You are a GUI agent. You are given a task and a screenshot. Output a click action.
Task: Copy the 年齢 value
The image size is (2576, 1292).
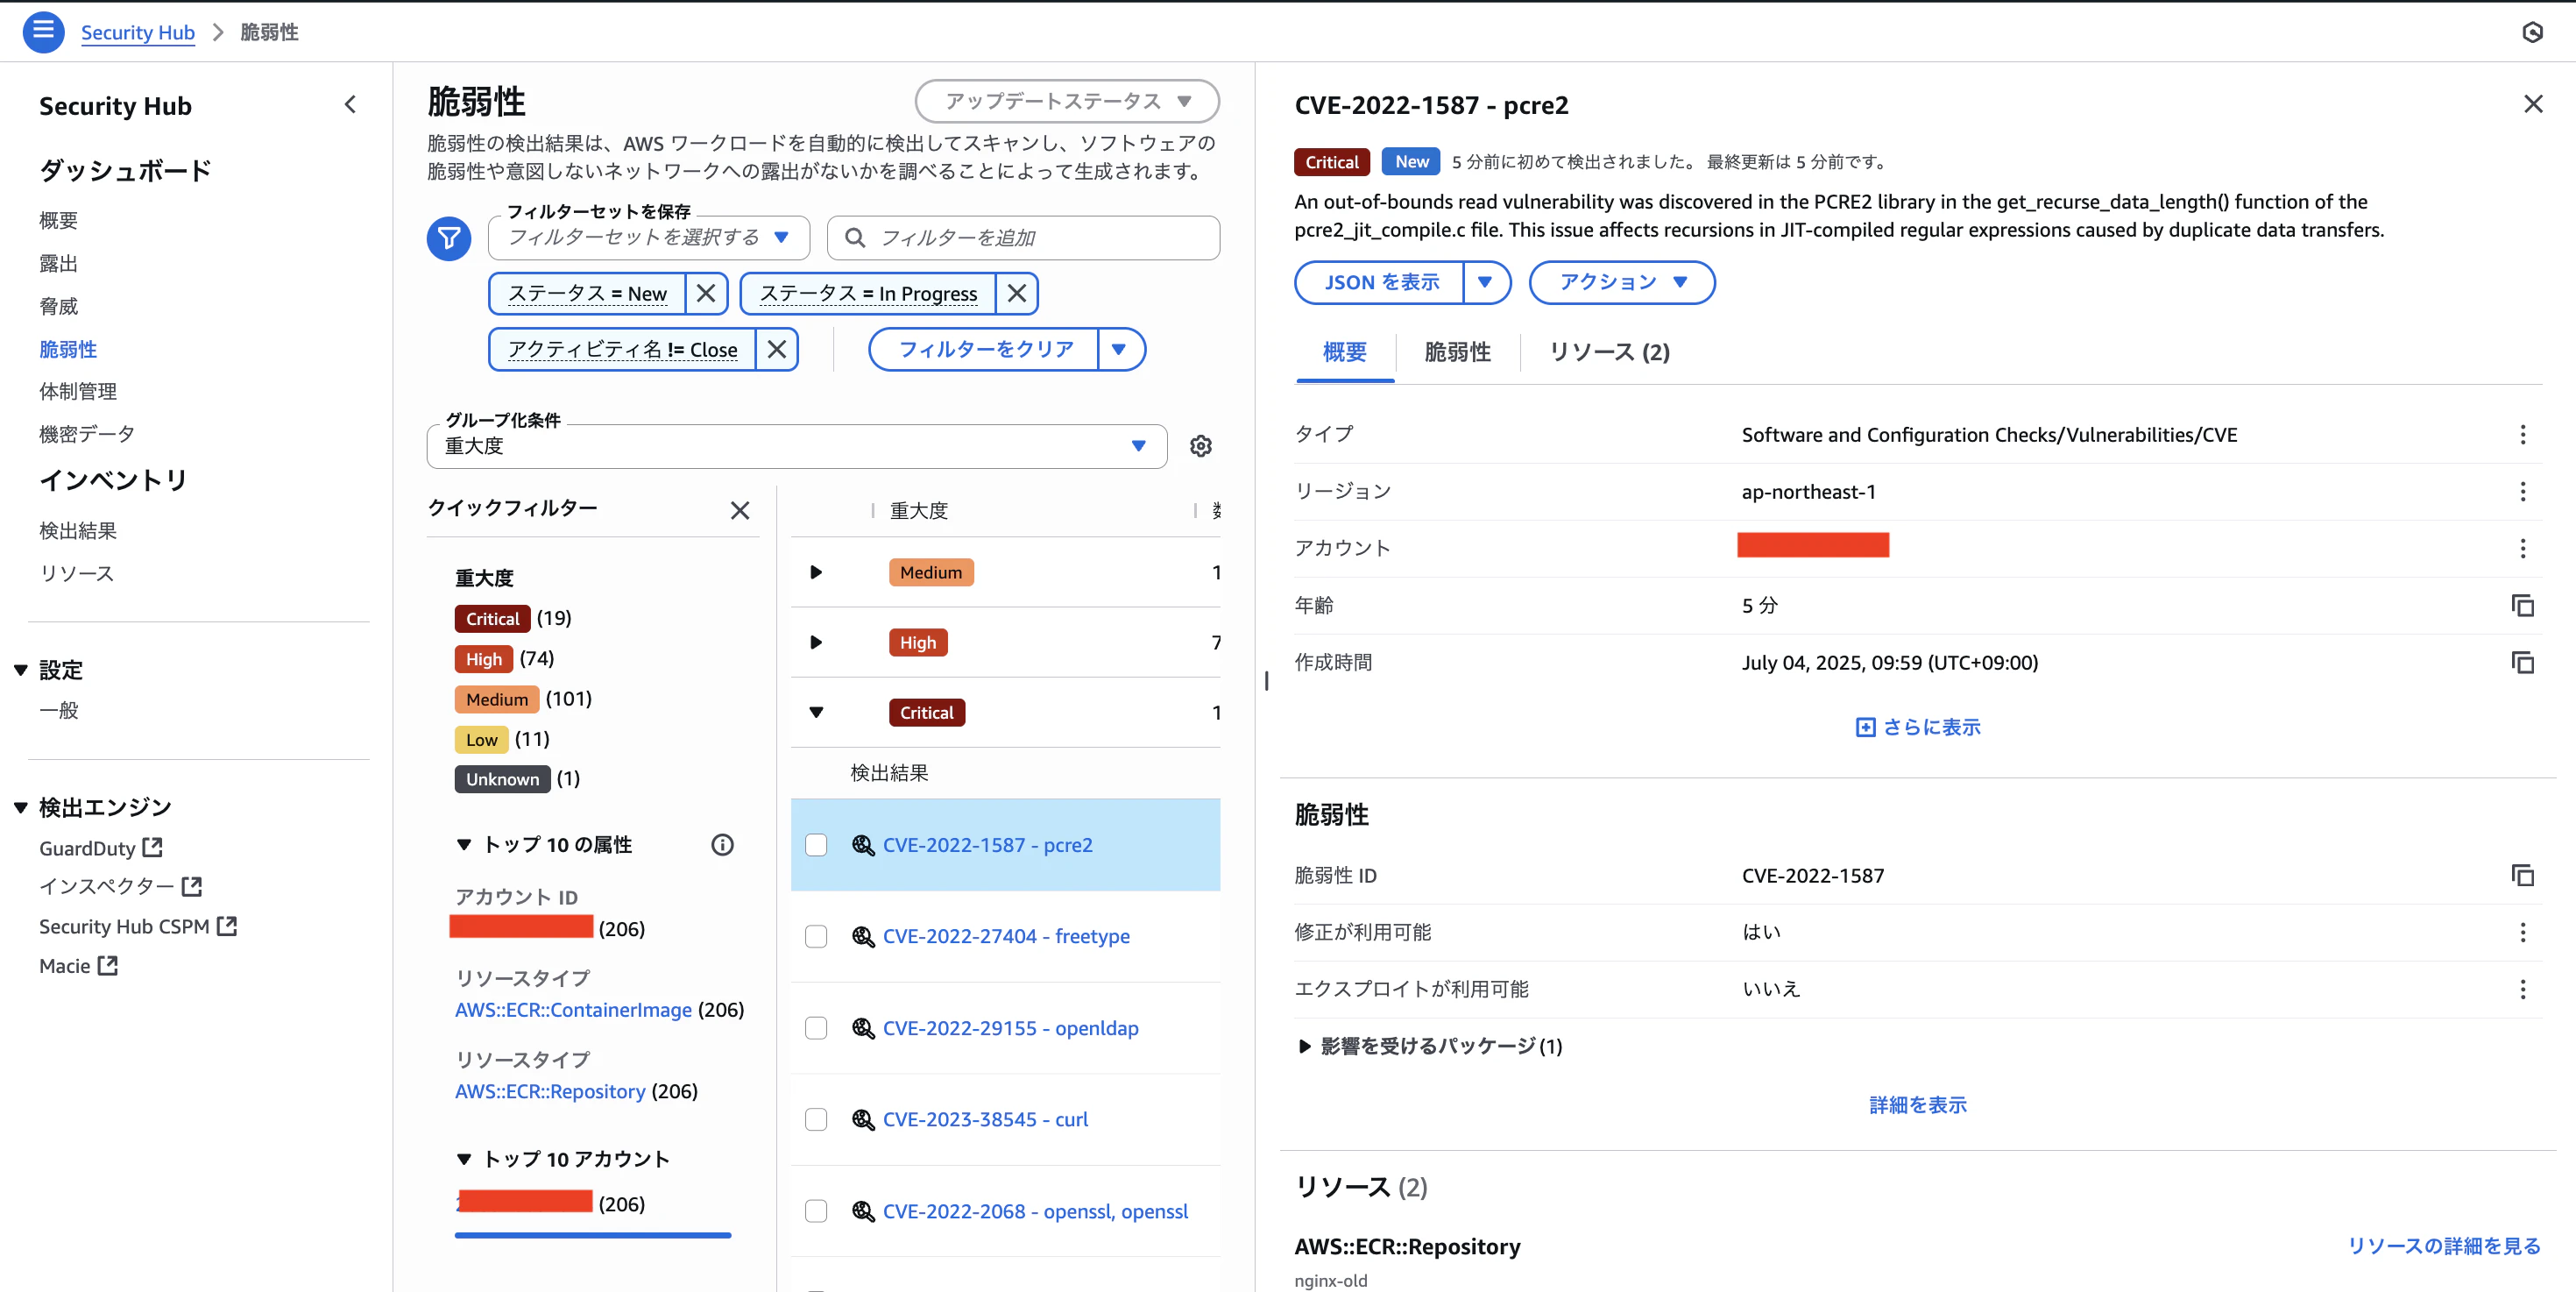click(x=2523, y=605)
